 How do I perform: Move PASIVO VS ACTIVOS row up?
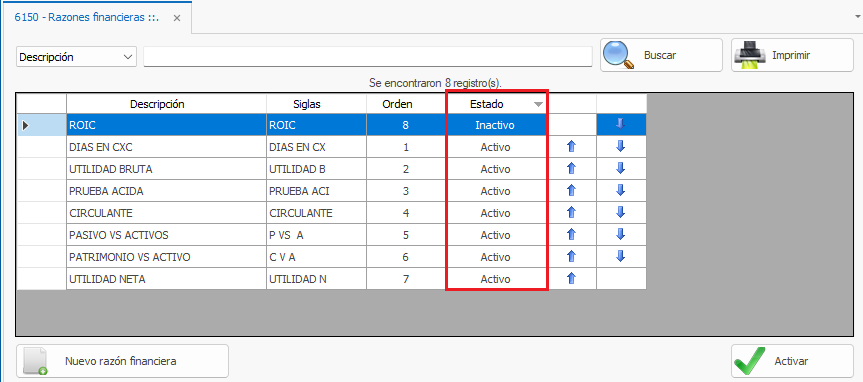tap(571, 234)
